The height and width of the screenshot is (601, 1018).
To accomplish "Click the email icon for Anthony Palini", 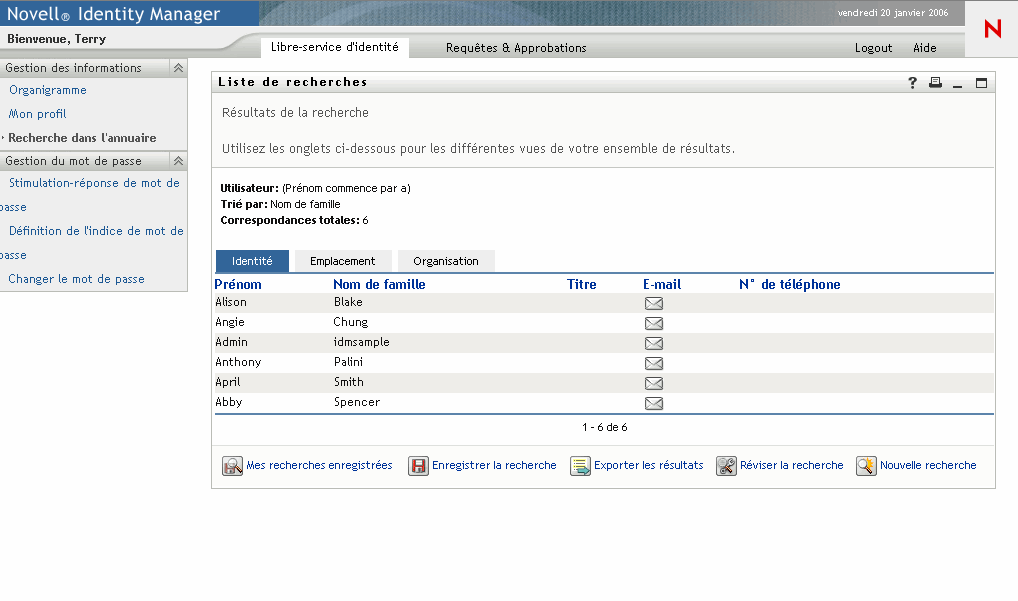I will 654,363.
